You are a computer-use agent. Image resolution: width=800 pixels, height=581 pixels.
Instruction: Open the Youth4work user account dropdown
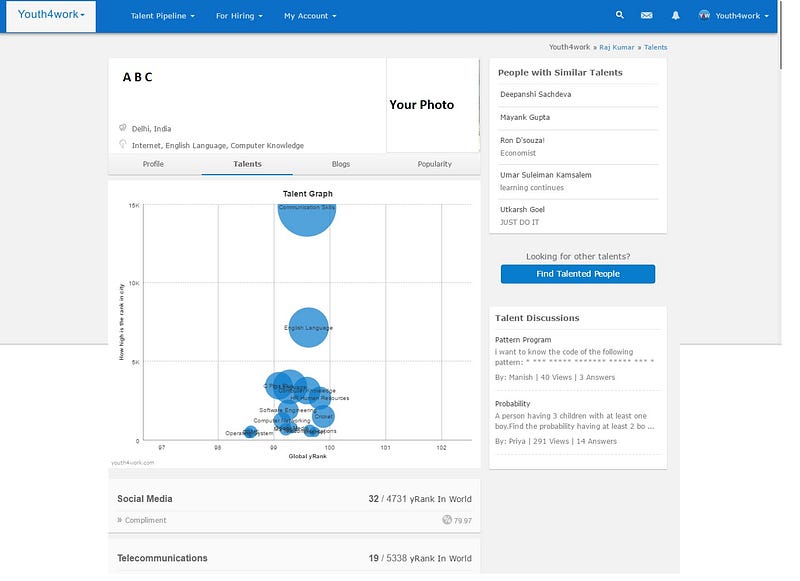(x=742, y=16)
